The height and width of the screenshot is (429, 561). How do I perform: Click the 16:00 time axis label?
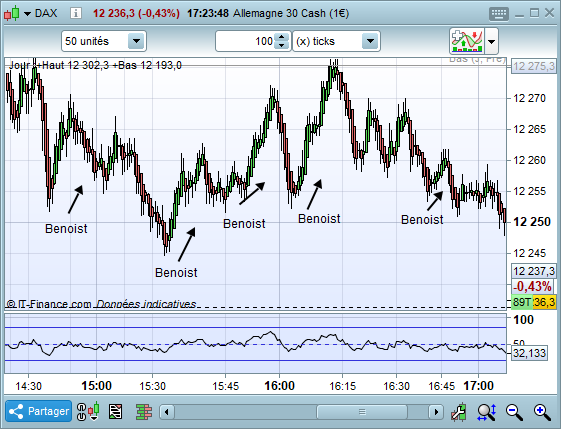point(279,386)
